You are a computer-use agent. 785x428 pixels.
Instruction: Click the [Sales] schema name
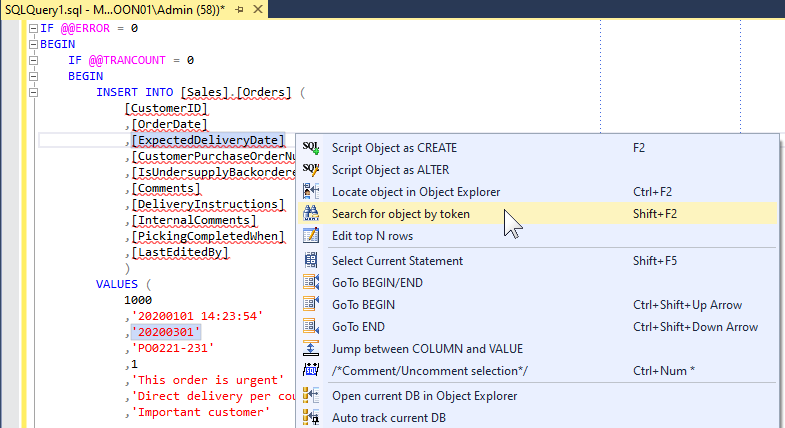(204, 92)
